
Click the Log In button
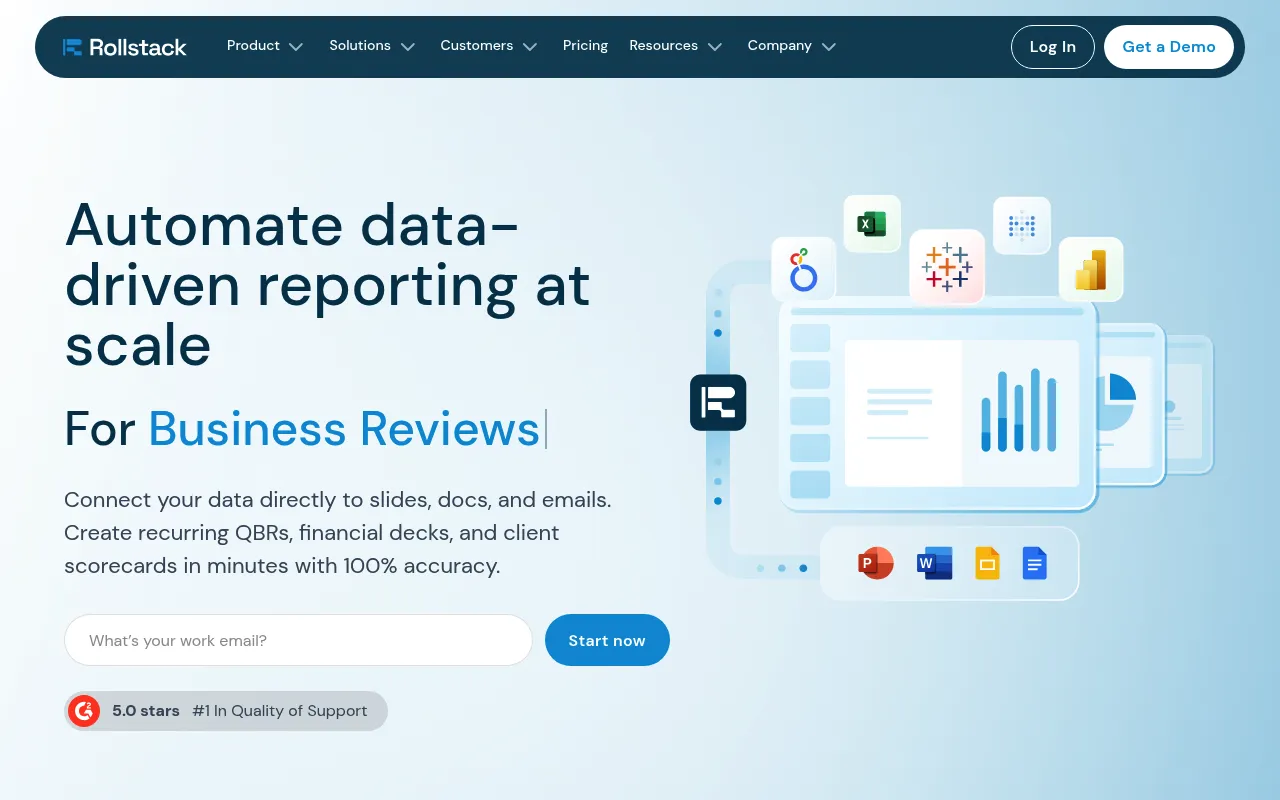click(1053, 47)
